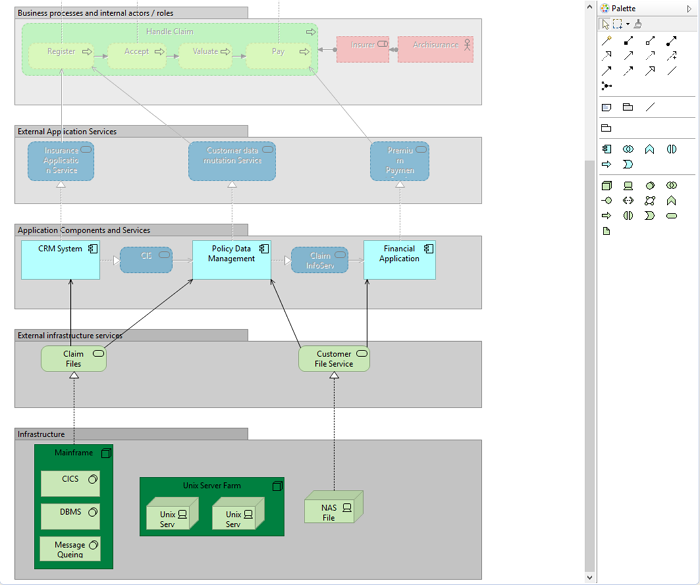Select the green Path element tool
Screen dimensions: 700x585
coord(628,201)
